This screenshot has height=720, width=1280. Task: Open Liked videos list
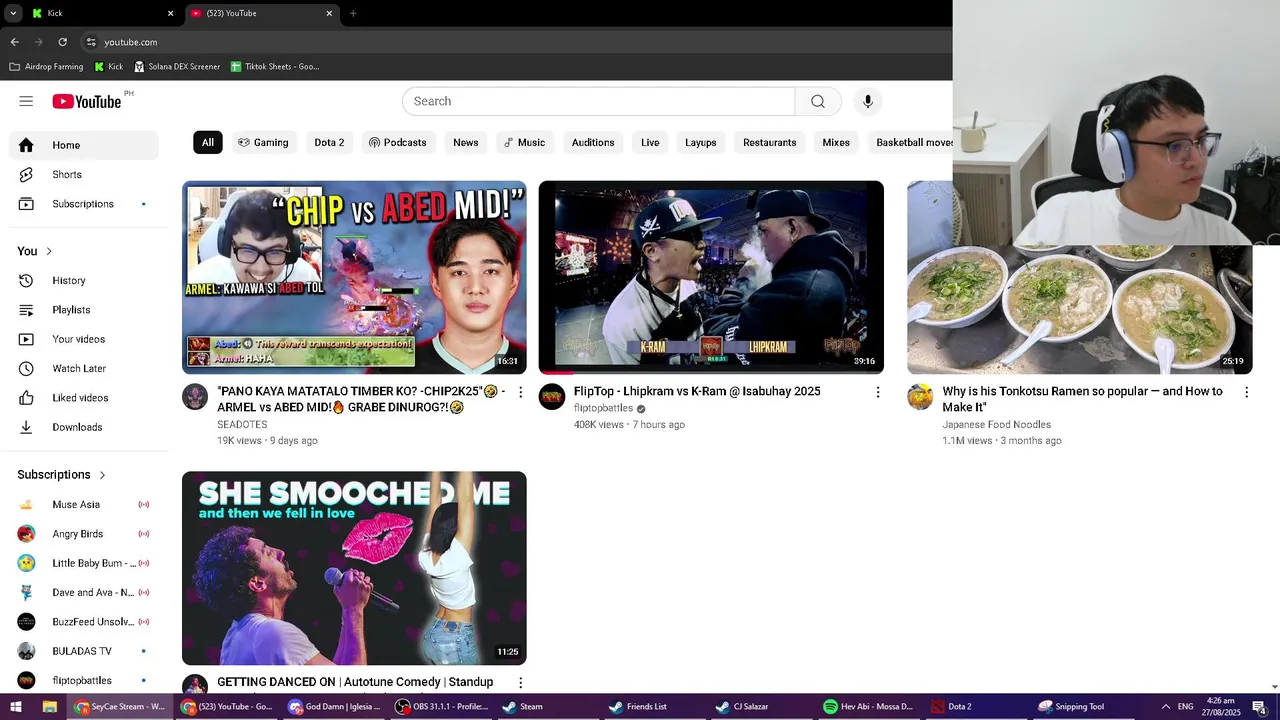(x=84, y=398)
